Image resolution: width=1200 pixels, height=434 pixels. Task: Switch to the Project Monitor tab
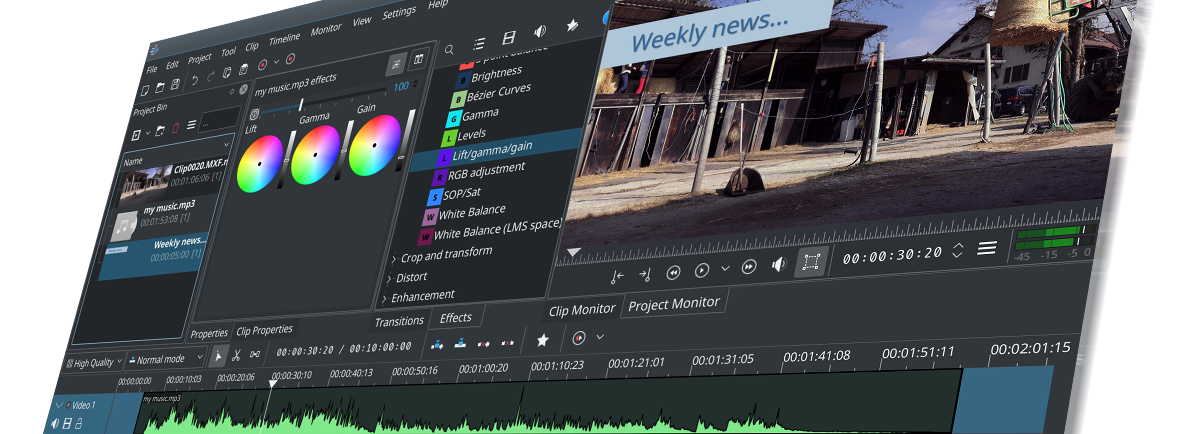[673, 304]
